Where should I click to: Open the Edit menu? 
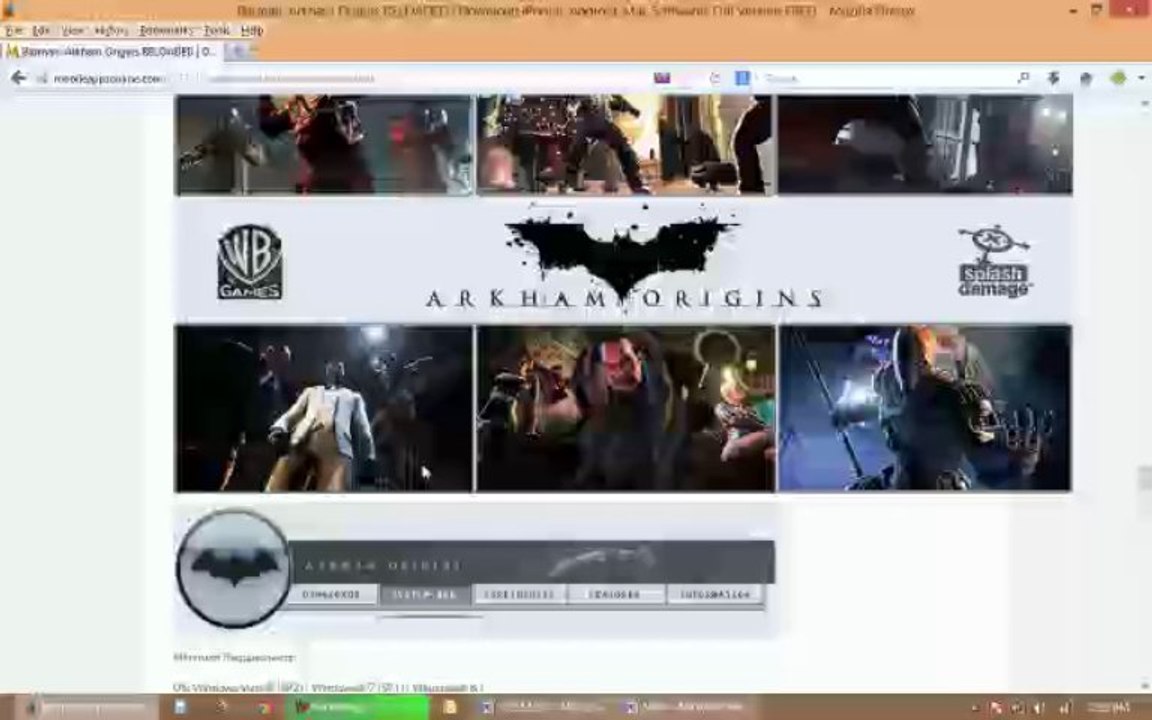(x=41, y=31)
